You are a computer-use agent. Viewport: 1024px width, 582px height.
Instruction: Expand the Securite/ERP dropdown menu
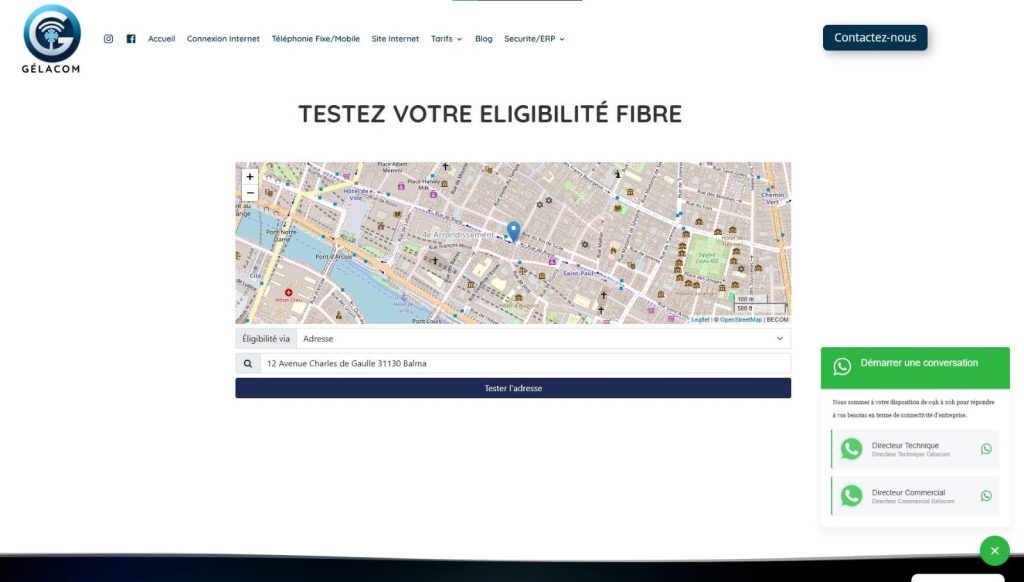click(534, 39)
